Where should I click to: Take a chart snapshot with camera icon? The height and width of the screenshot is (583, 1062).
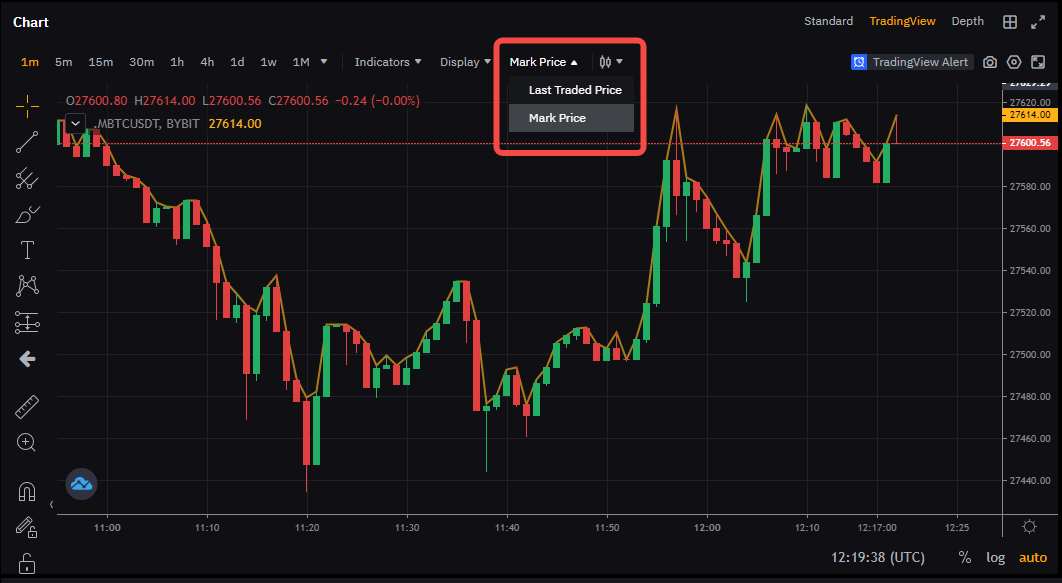989,62
